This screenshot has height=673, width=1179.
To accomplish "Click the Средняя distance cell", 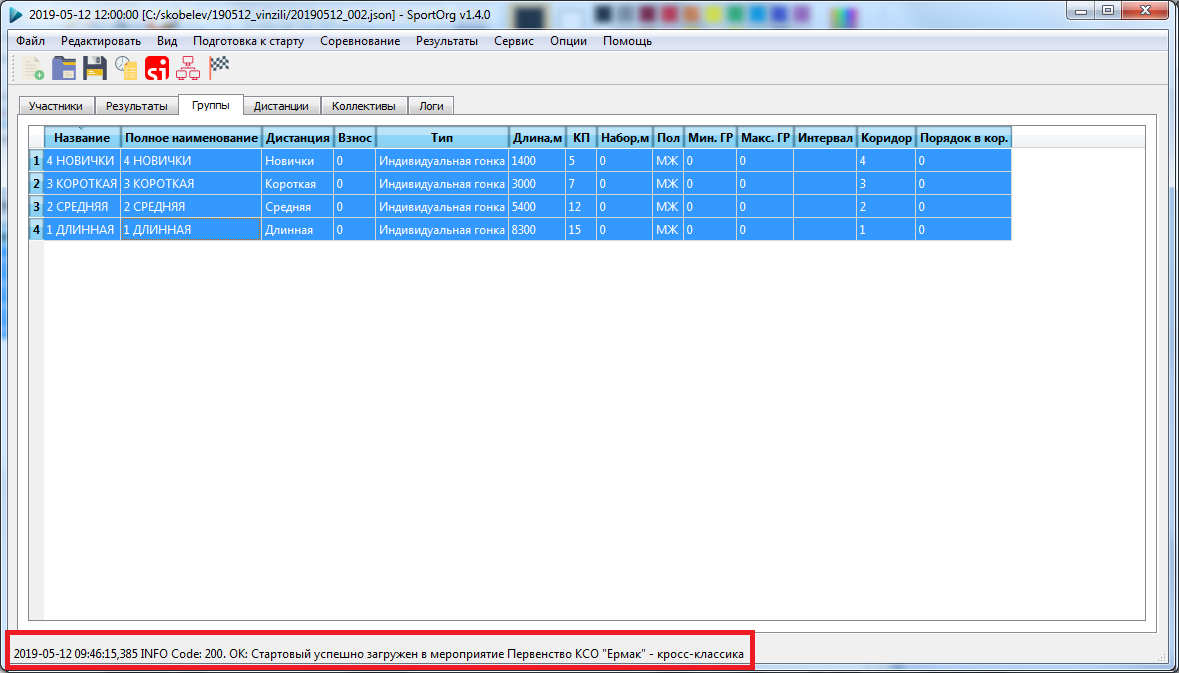I will [298, 206].
